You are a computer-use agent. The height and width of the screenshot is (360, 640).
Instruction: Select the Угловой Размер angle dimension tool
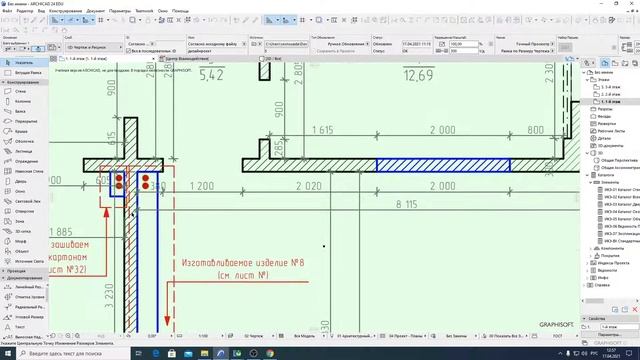(24, 317)
